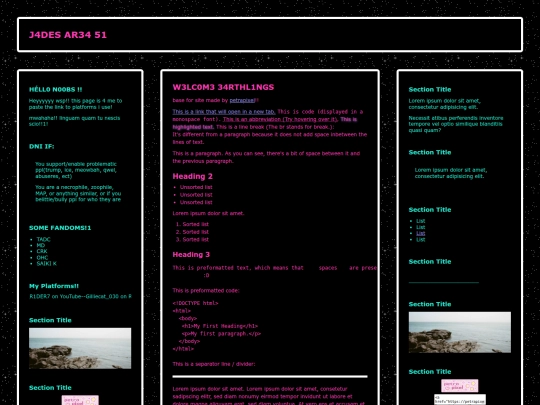Viewport: 540px width, 405px height.
Task: Click the ':D' preformatted emoticon
Action: (206, 275)
